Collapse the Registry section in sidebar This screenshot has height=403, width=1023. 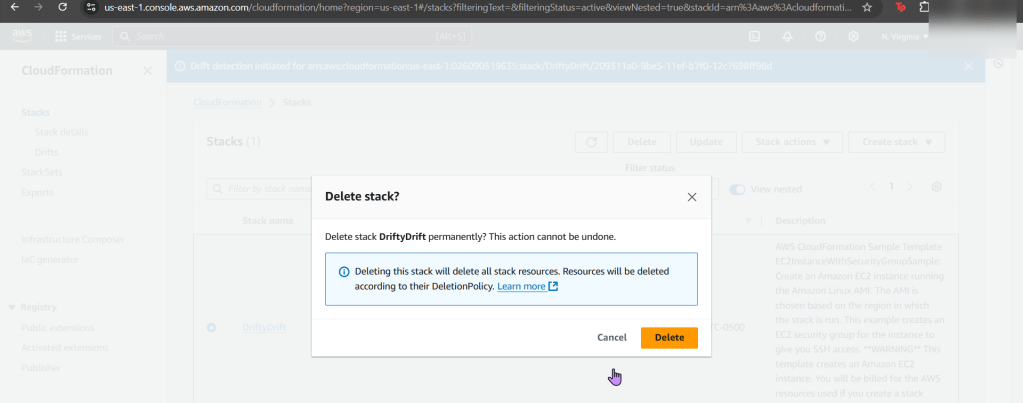(11, 307)
